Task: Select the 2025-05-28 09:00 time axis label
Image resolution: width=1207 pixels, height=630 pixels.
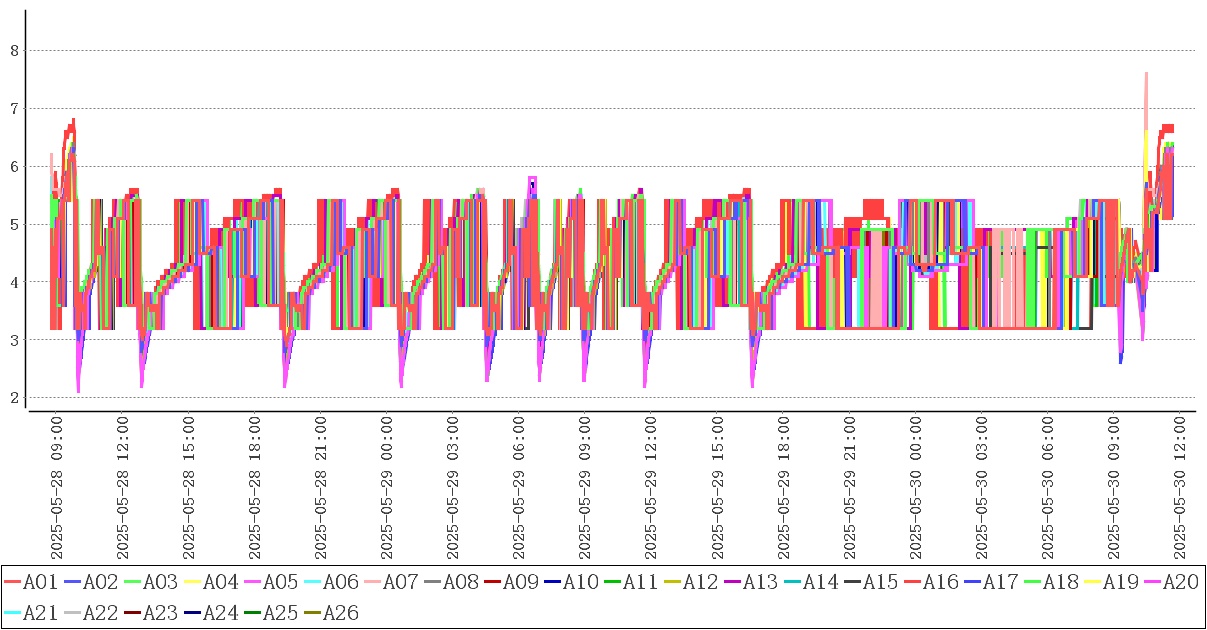Action: pos(57,489)
